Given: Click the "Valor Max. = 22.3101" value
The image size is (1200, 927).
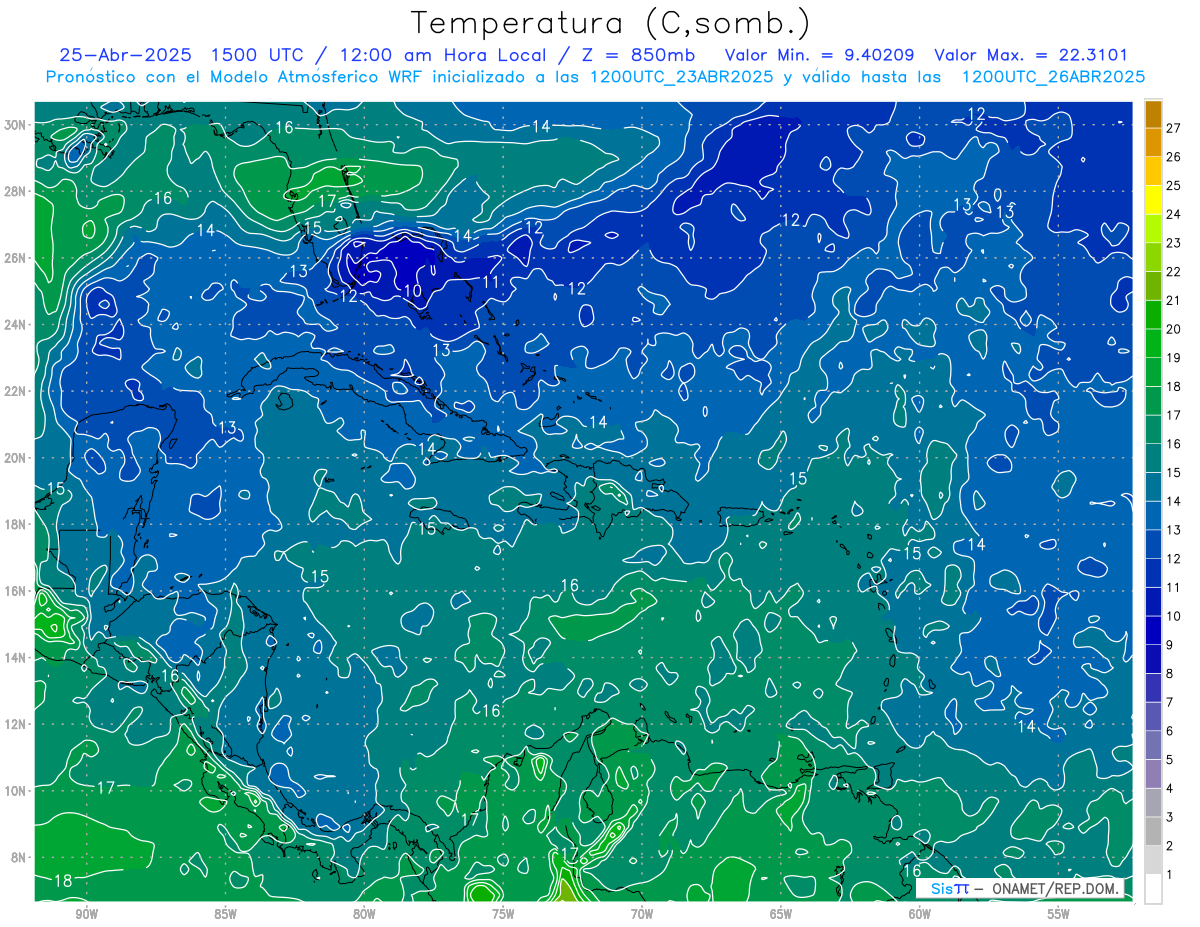Looking at the screenshot, I should click(x=1032, y=55).
